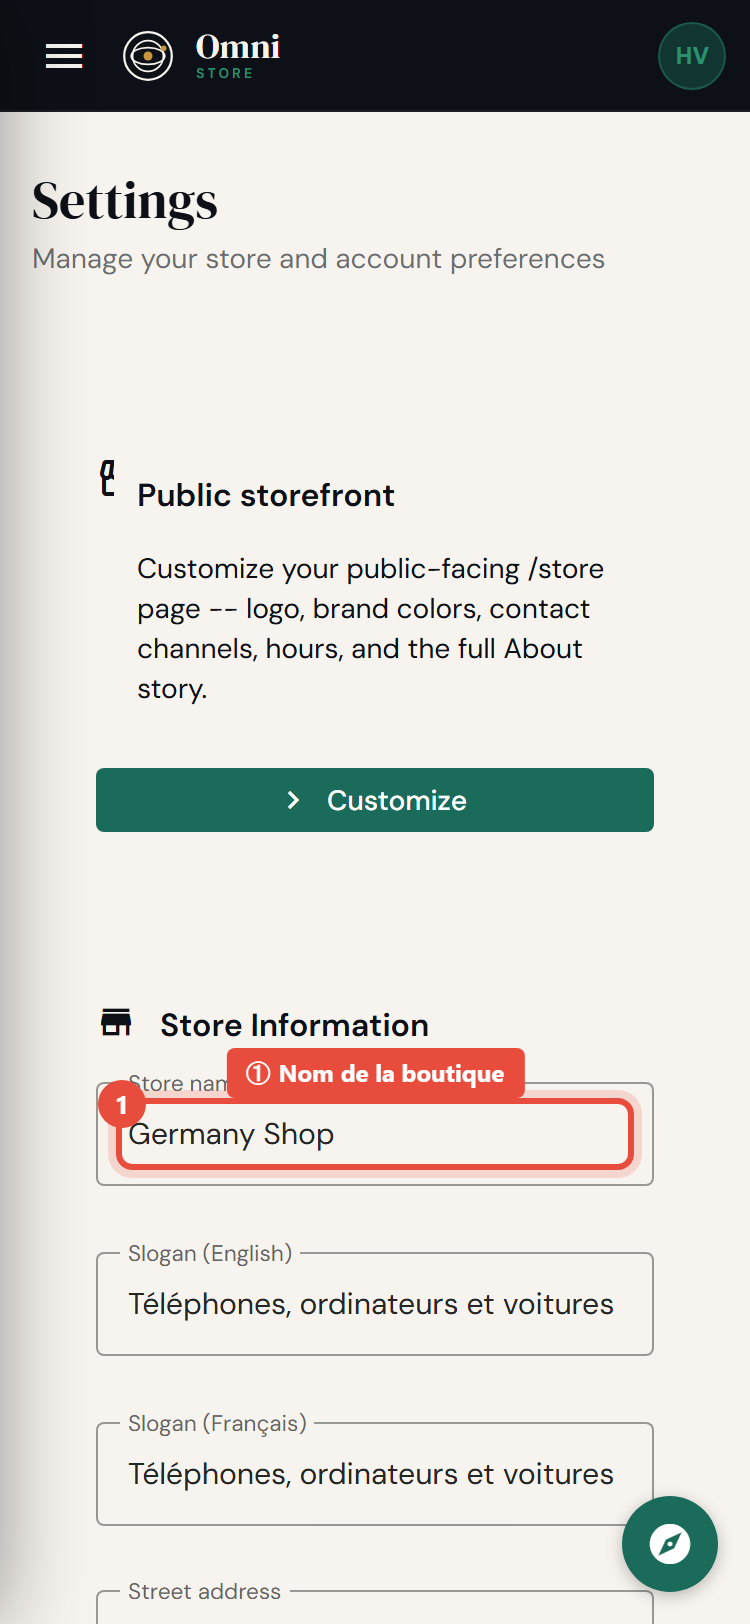Click the Settings page heading
The image size is (750, 1624).
pyautogui.click(x=125, y=201)
